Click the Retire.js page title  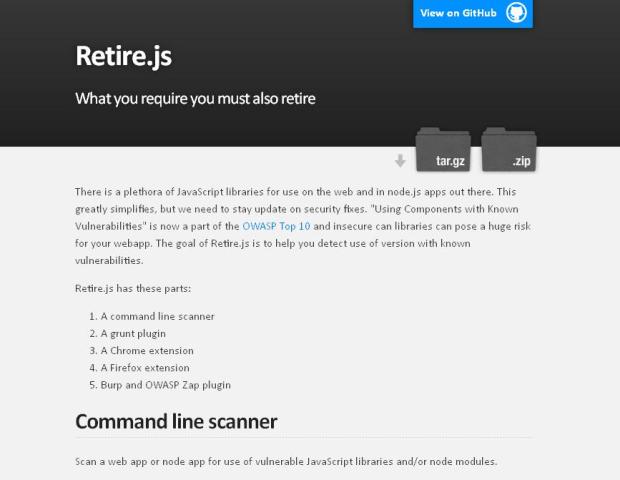[x=123, y=56]
